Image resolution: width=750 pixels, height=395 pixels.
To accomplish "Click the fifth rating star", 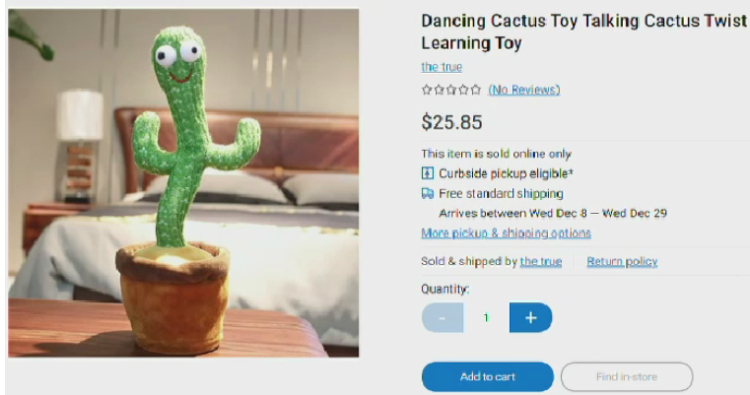I will point(475,89).
